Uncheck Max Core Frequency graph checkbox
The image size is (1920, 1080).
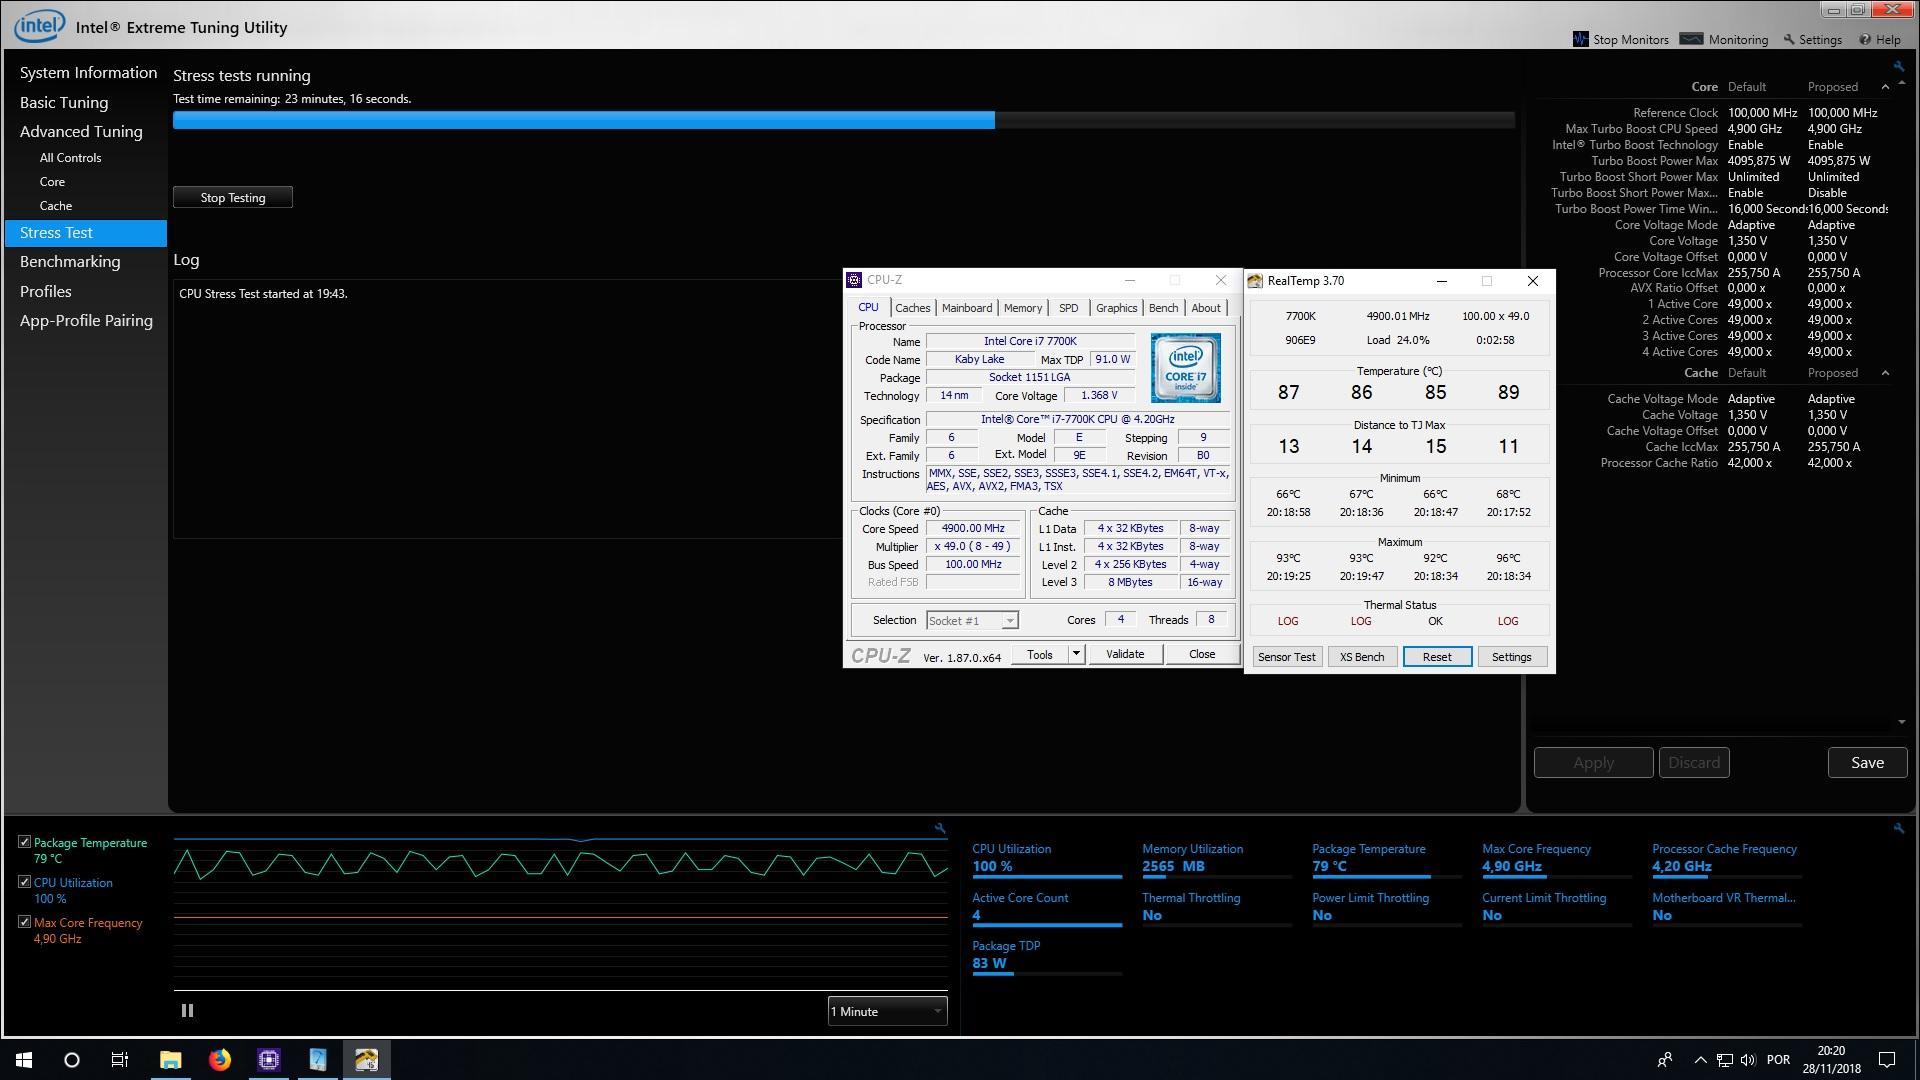point(25,922)
